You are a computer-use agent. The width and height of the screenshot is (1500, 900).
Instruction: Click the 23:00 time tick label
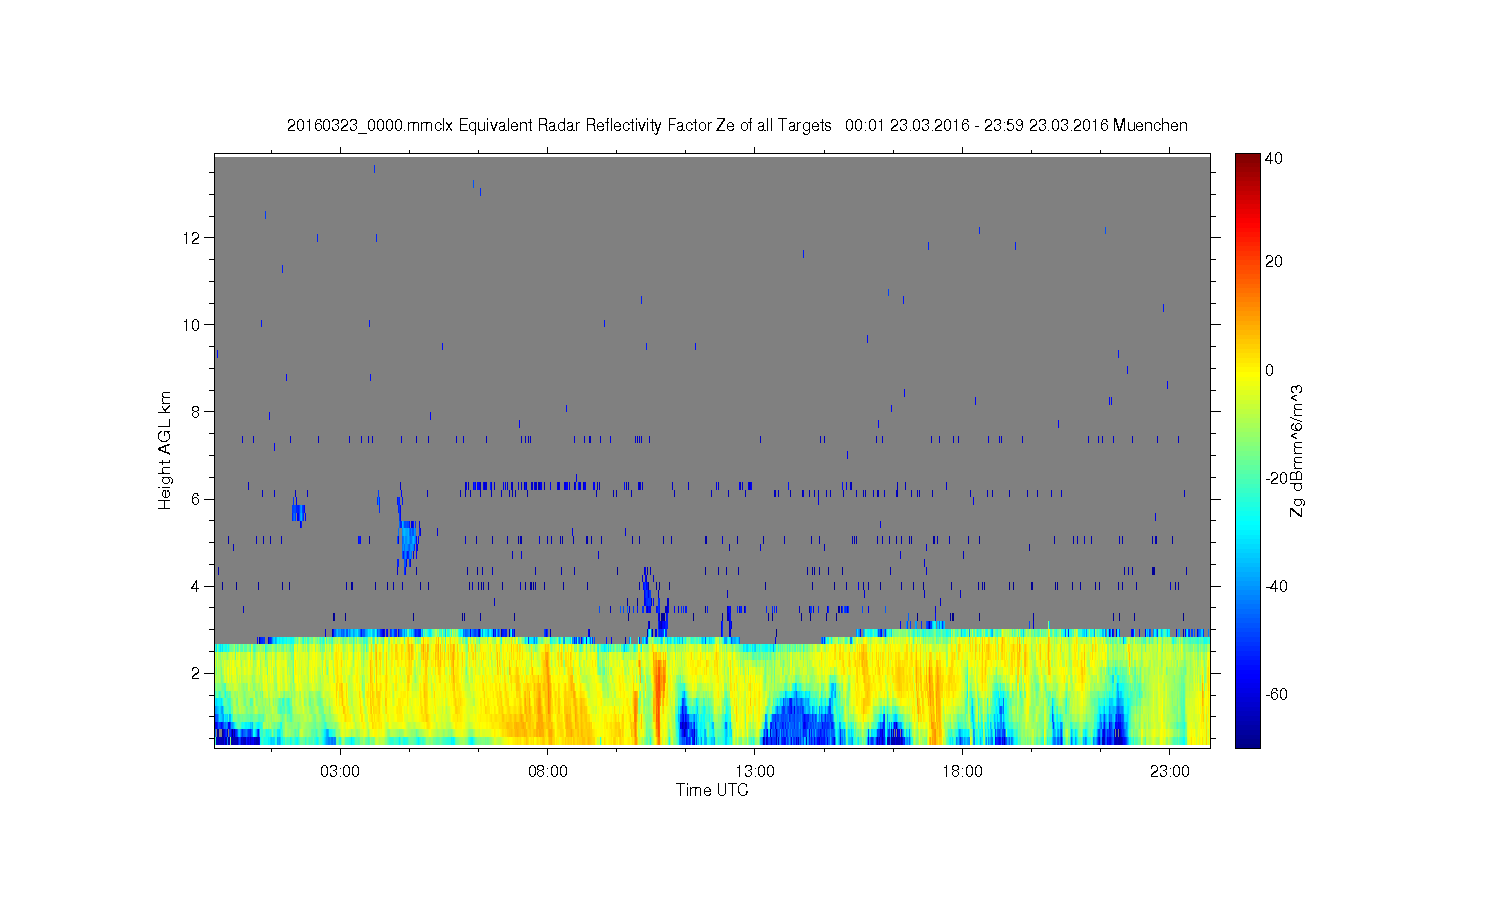point(1170,772)
